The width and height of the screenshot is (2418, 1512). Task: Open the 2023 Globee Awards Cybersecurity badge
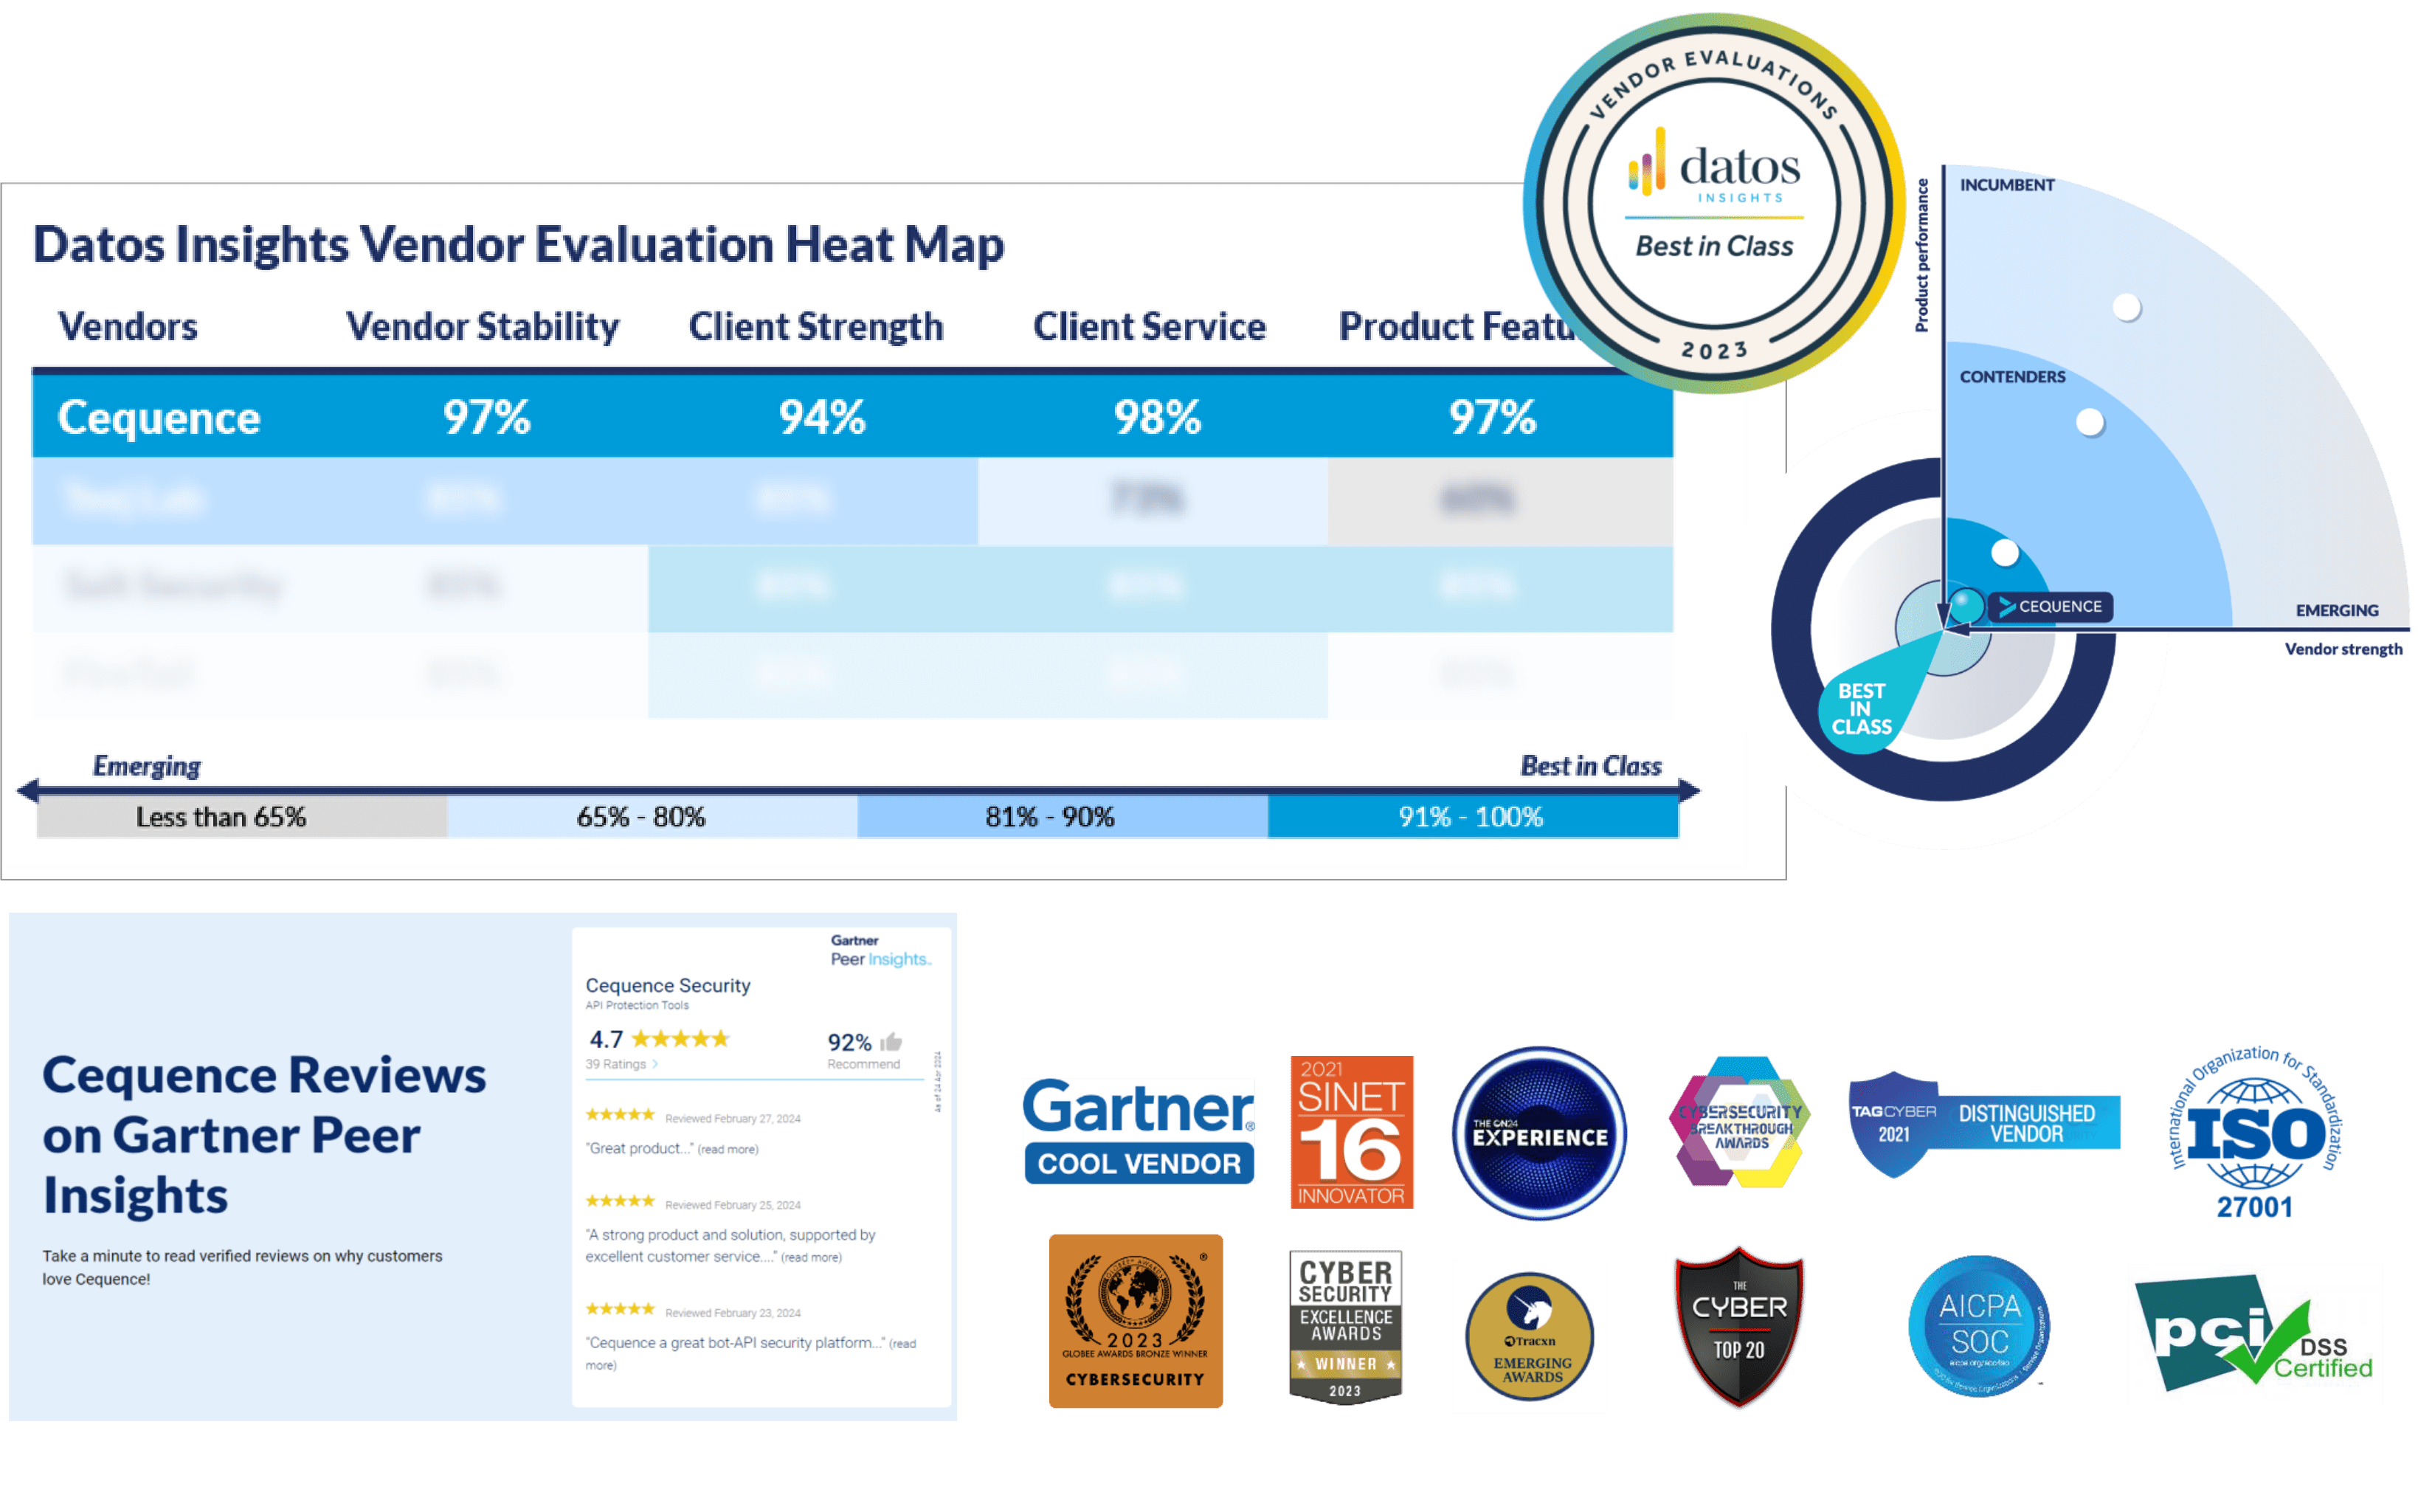point(1135,1320)
